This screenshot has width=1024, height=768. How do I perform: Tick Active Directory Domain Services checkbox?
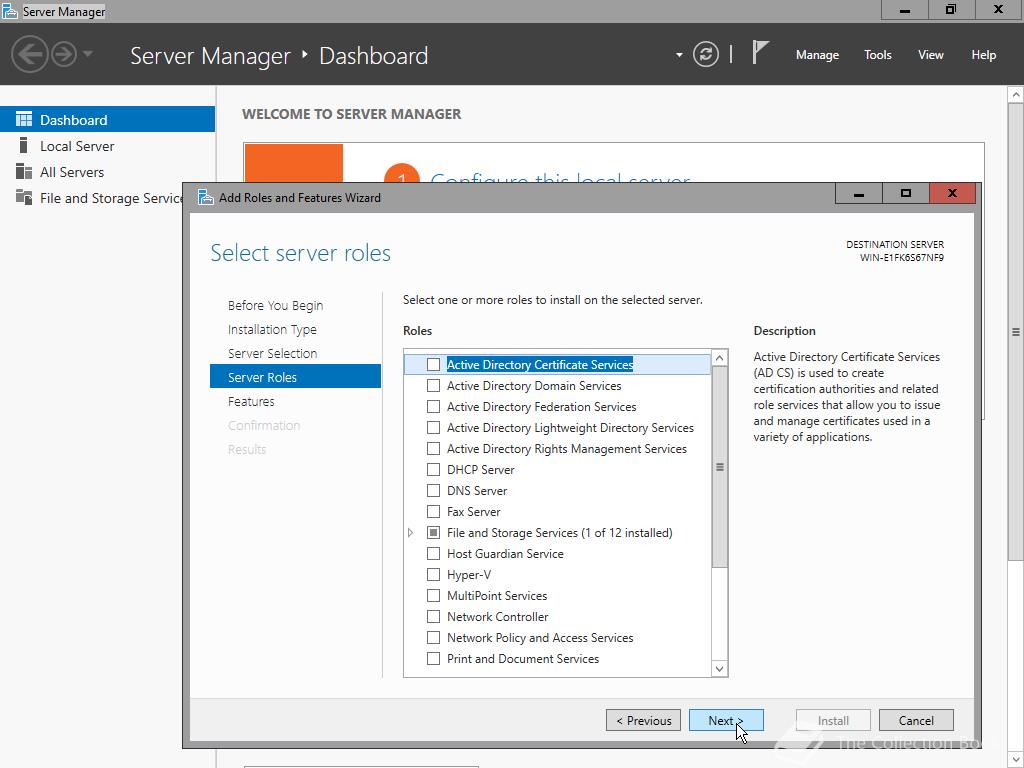(433, 386)
